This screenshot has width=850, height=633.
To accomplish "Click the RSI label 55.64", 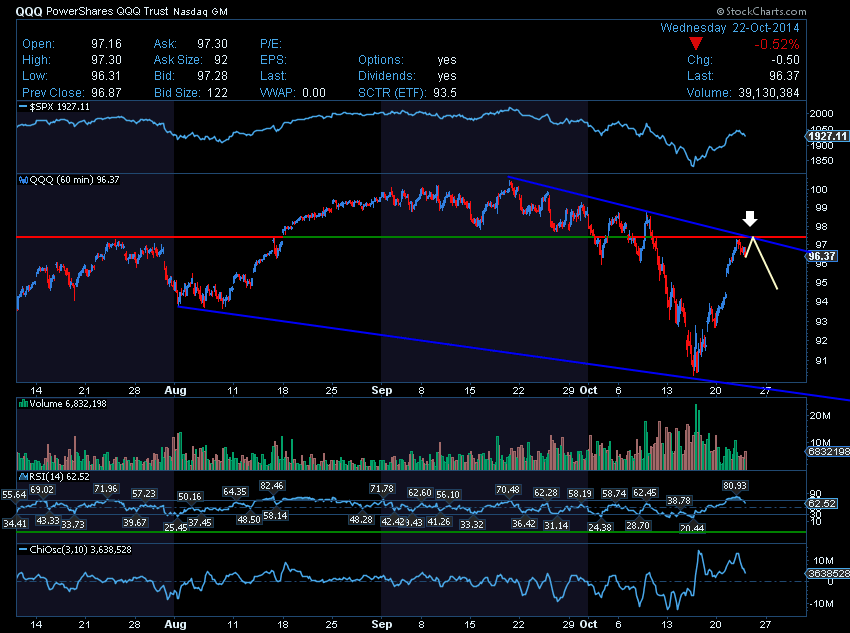I will 14,495.
